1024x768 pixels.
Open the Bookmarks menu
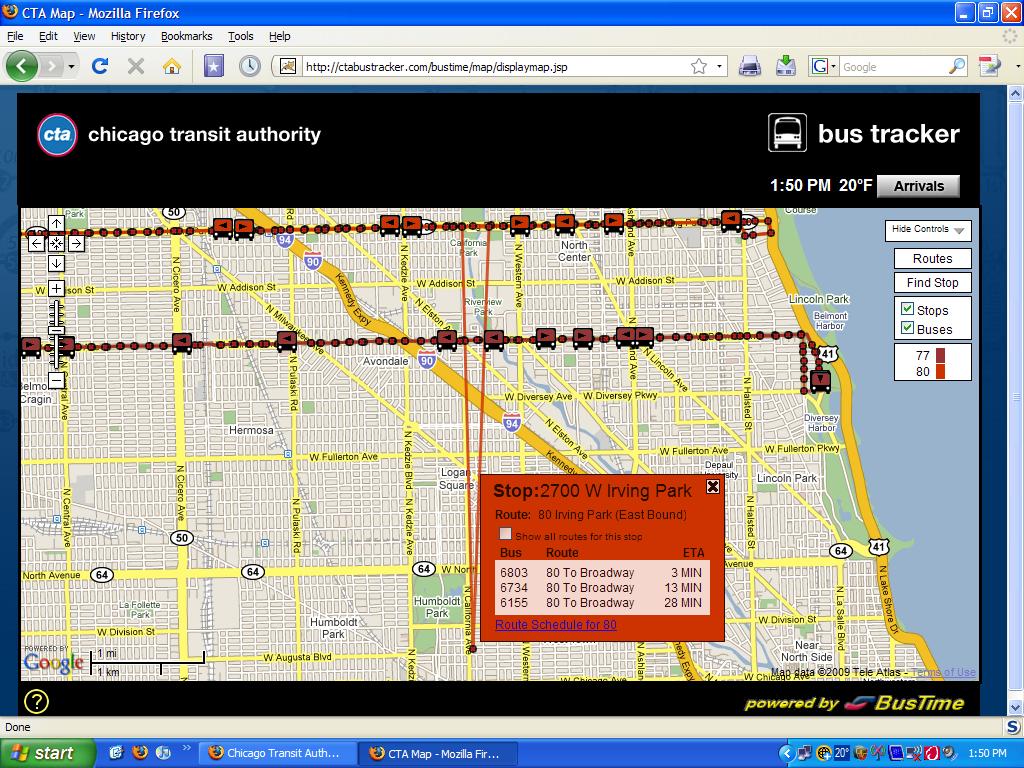click(186, 36)
